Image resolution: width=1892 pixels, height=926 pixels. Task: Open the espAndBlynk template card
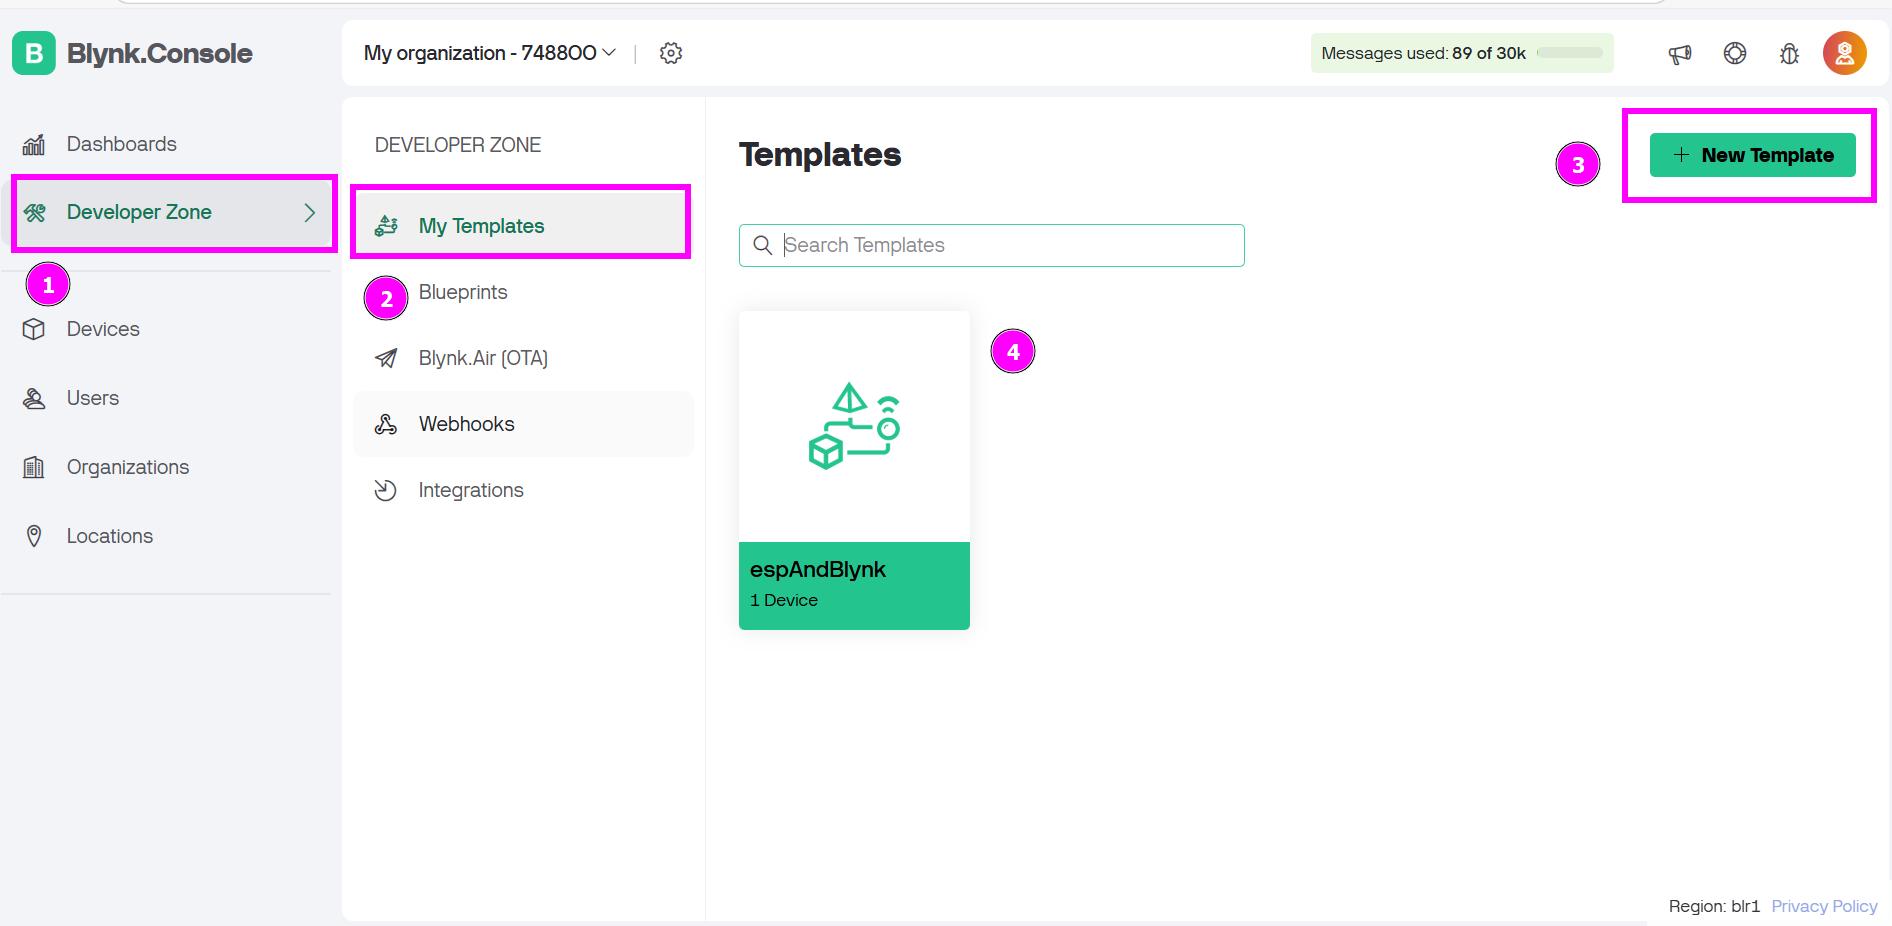coord(854,470)
